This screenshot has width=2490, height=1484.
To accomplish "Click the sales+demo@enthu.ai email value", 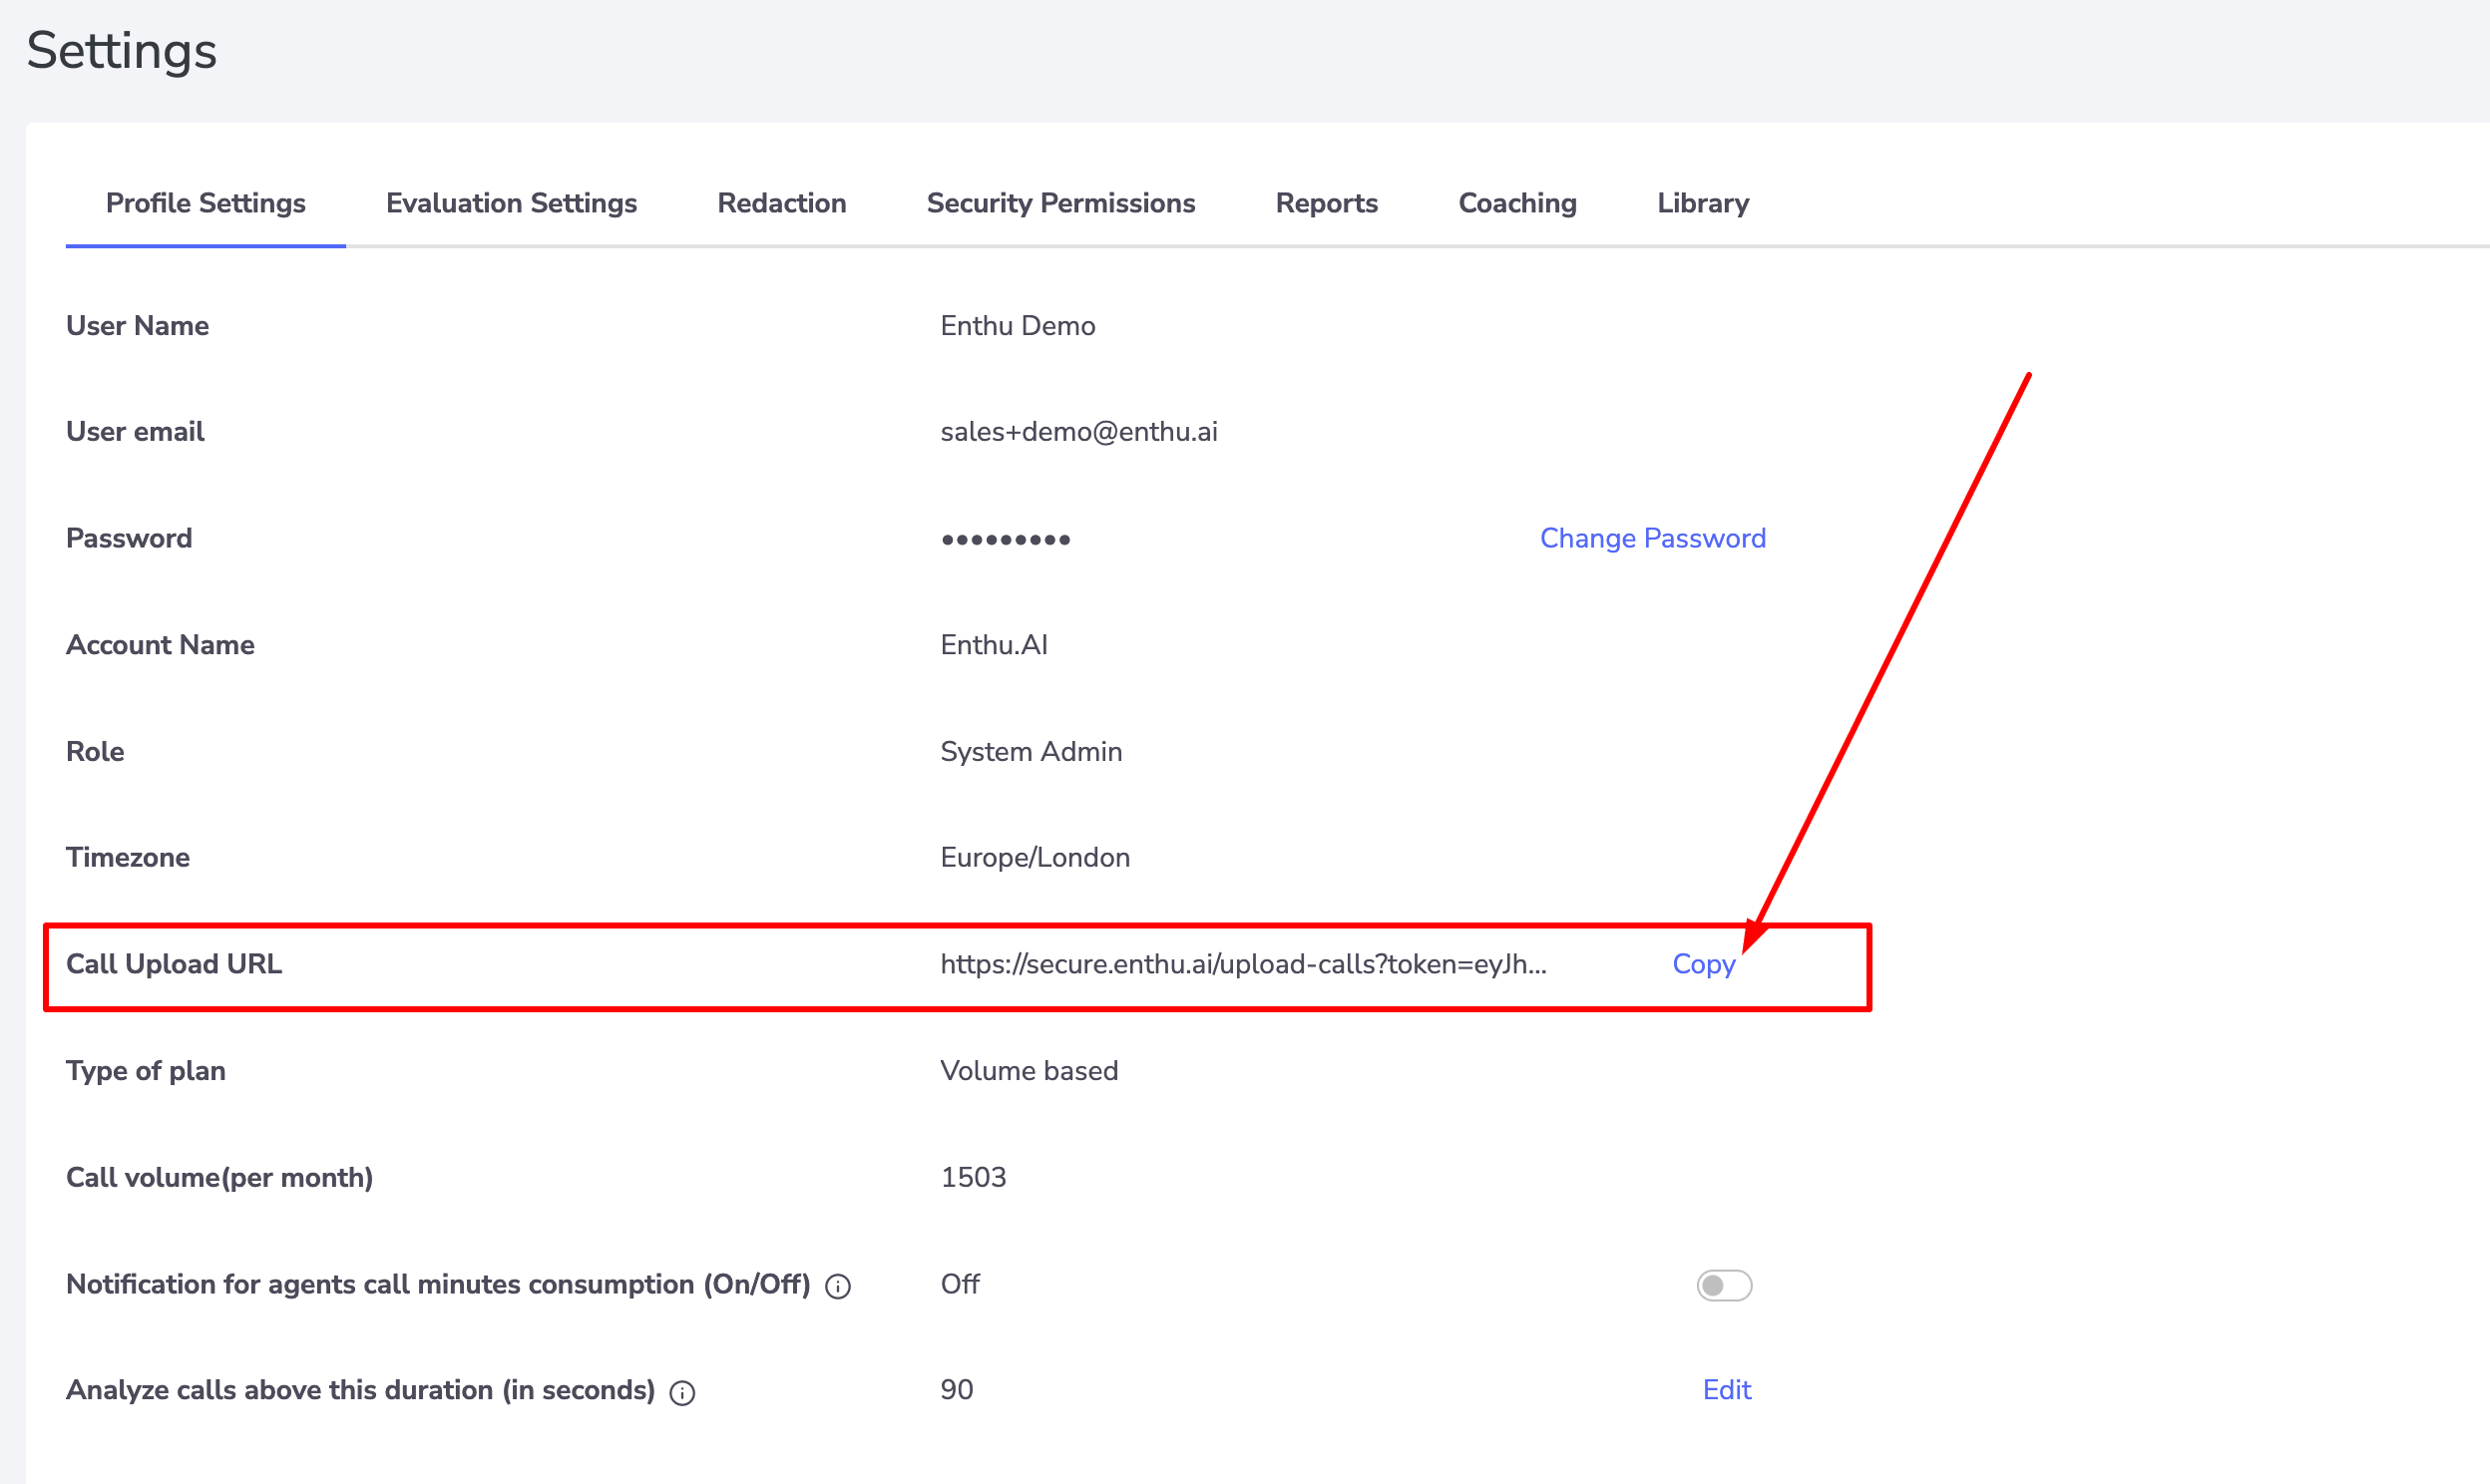I will 1078,432.
